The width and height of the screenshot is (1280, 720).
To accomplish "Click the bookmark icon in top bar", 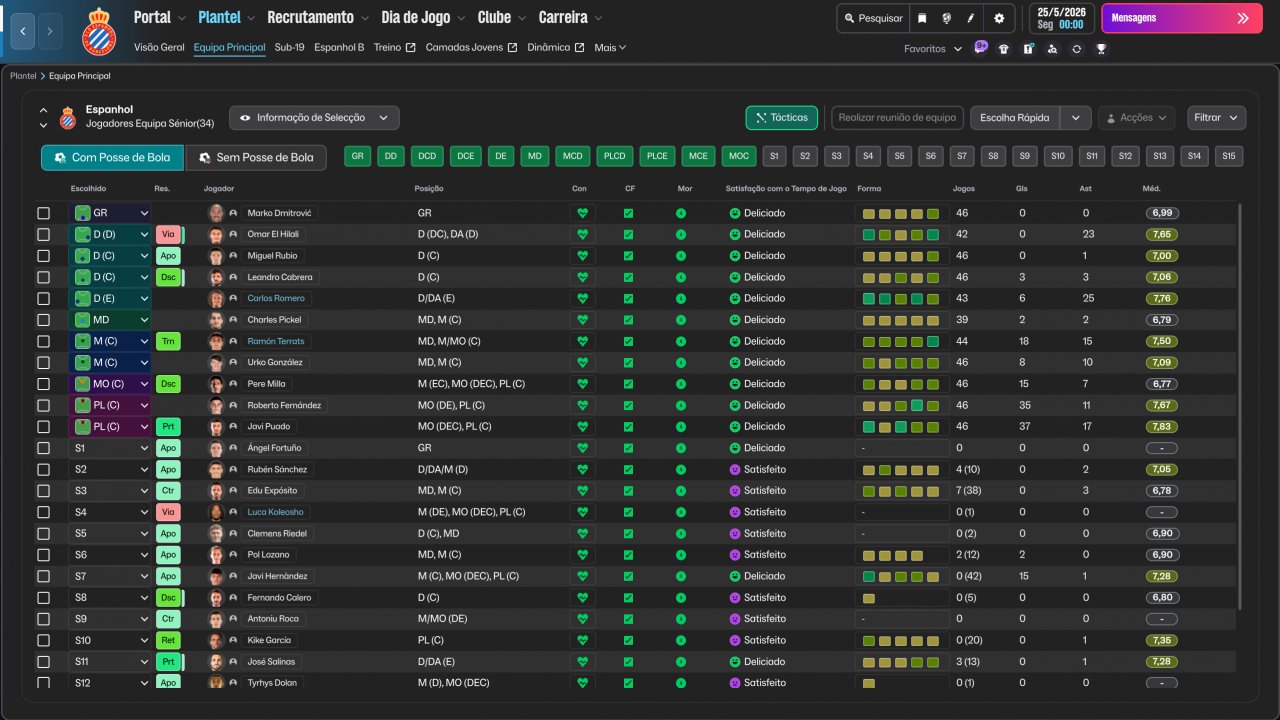I will coord(921,18).
